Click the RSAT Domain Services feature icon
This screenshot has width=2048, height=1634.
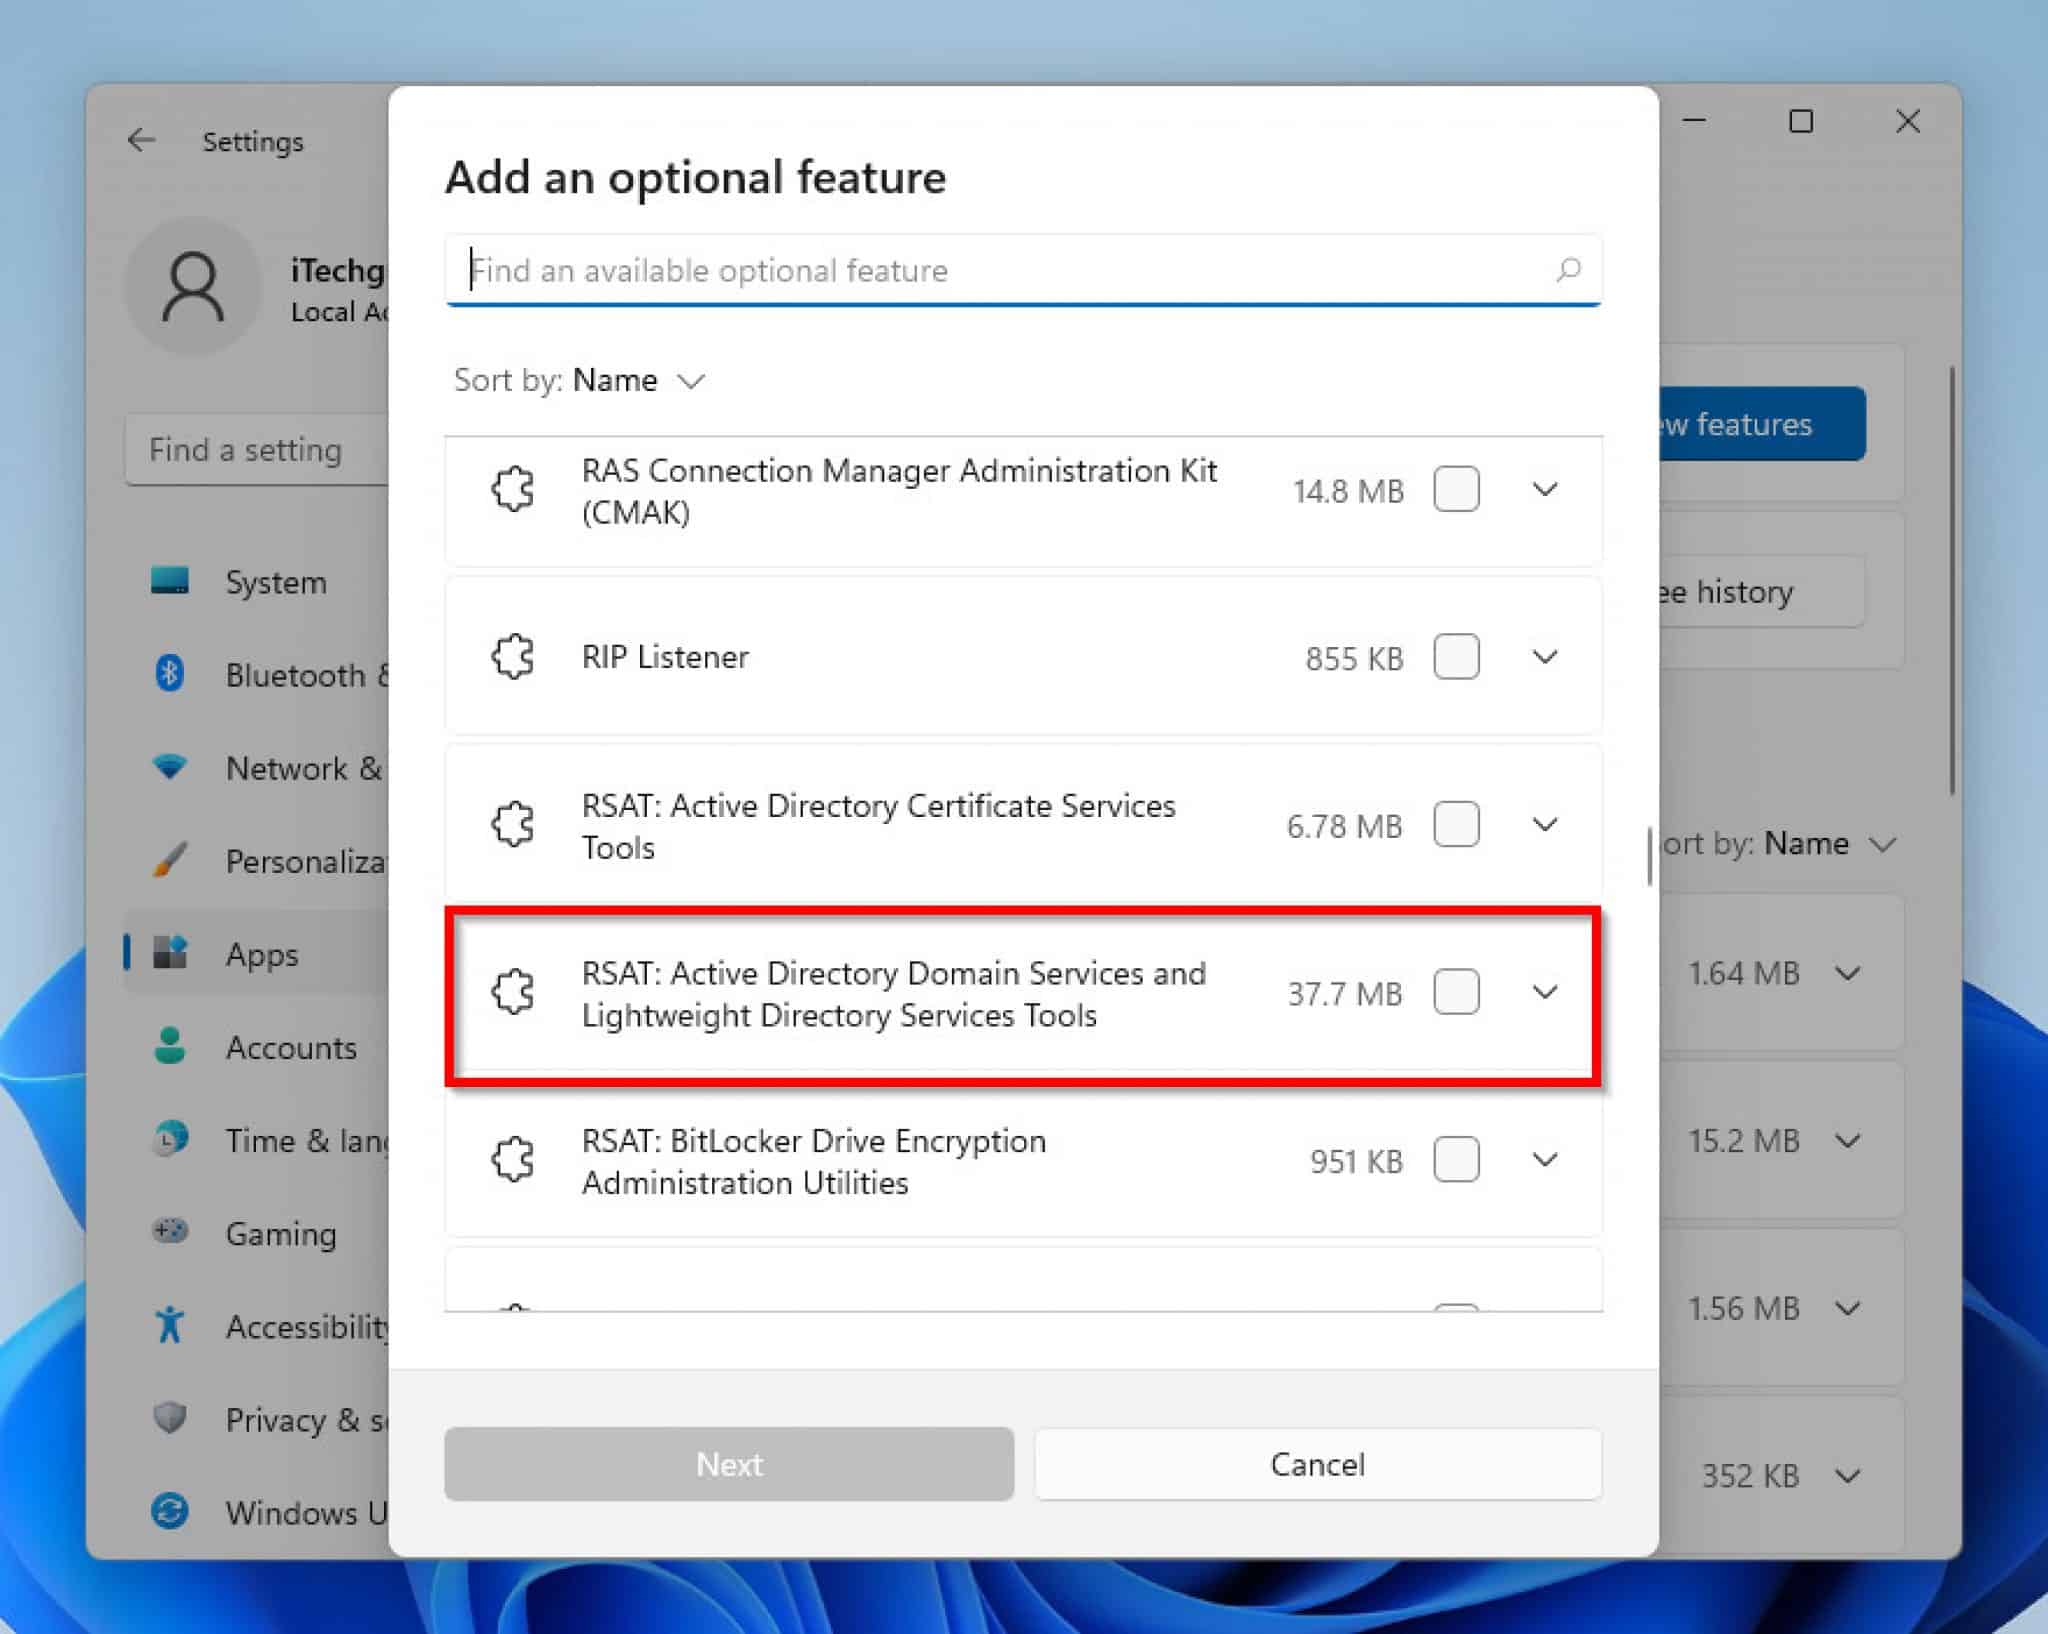513,992
